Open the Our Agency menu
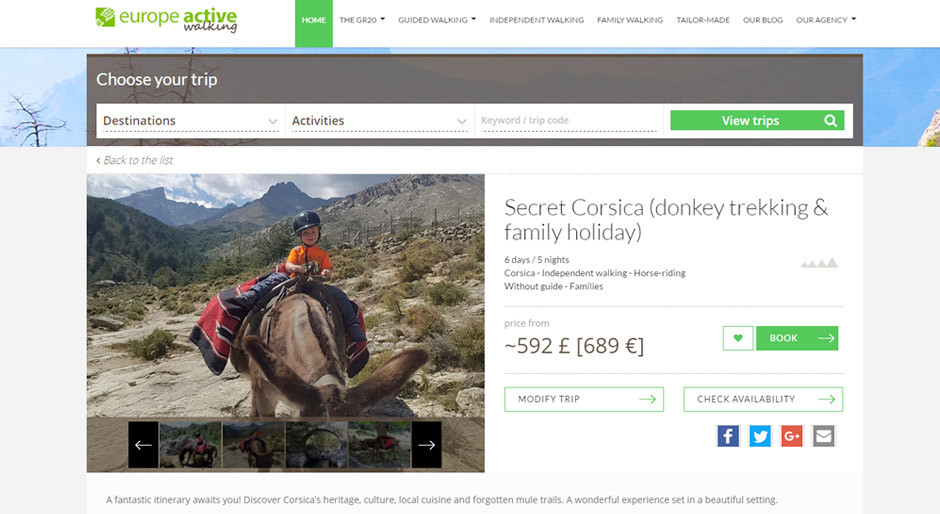940x514 pixels. 825,20
